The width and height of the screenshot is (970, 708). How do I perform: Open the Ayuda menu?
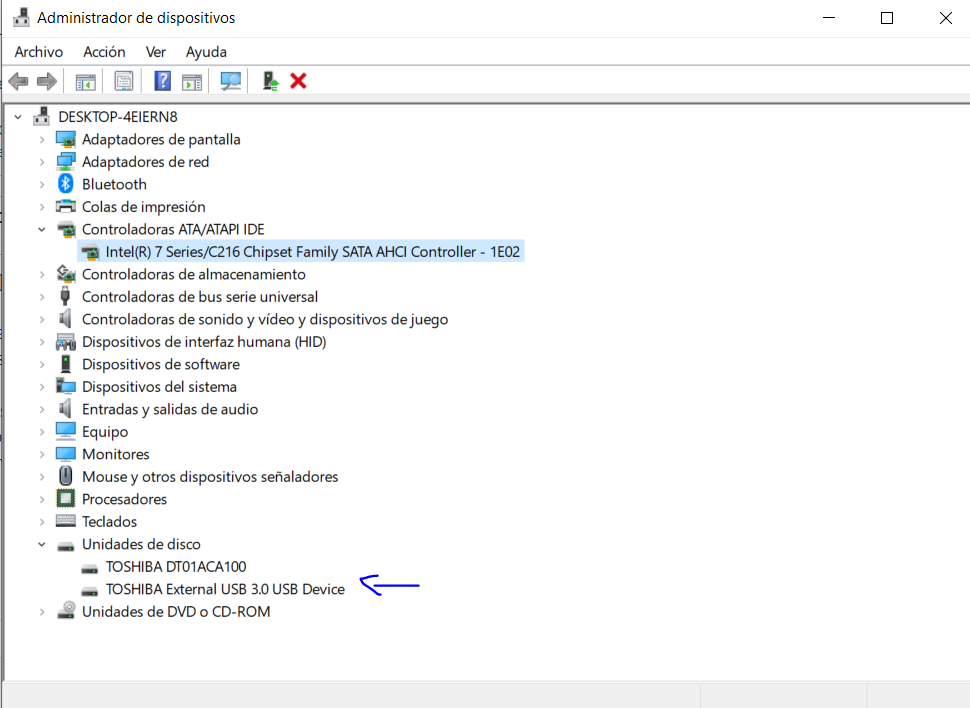tap(206, 52)
